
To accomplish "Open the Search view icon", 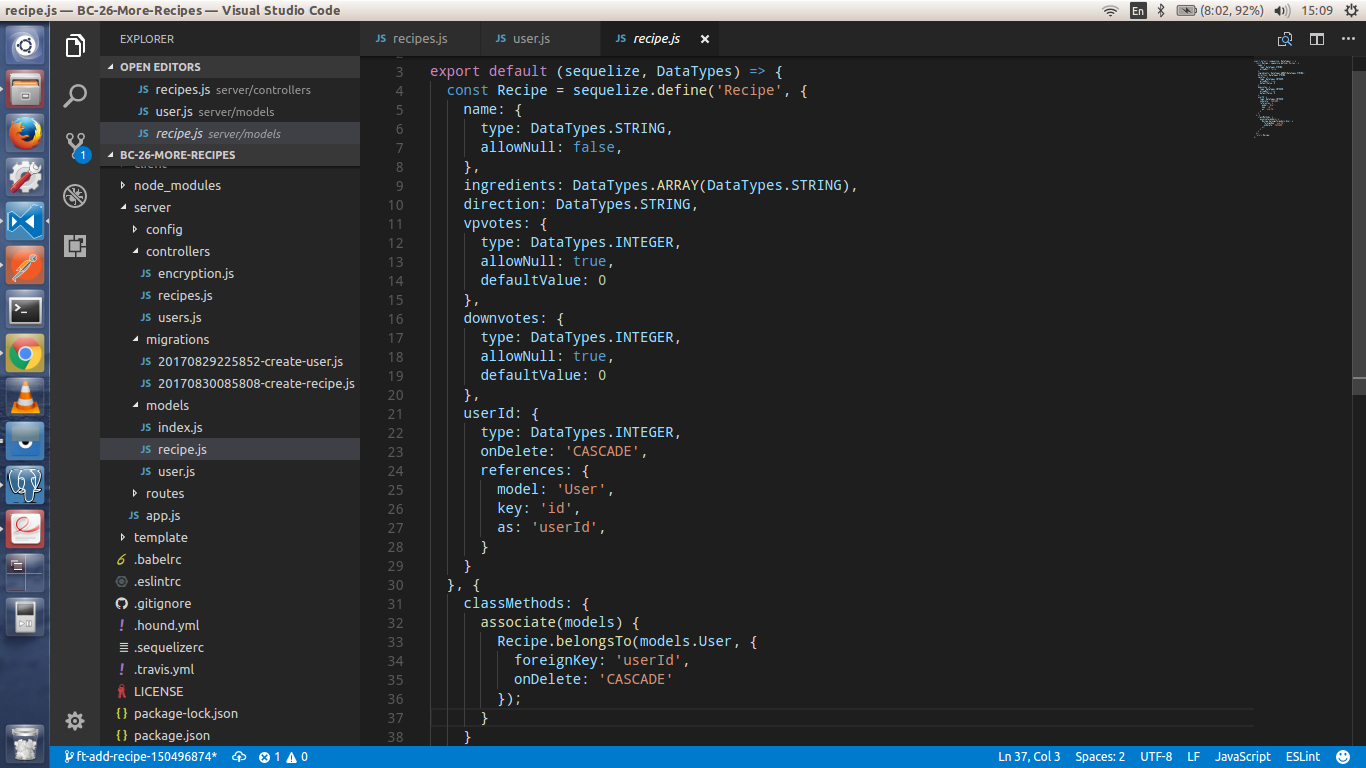I will tap(75, 96).
